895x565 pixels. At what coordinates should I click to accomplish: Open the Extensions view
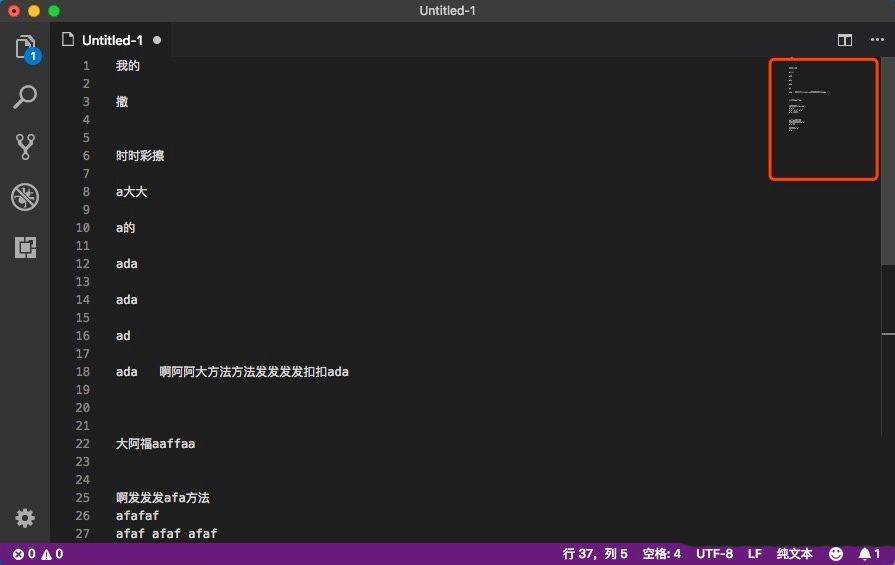pyautogui.click(x=25, y=247)
